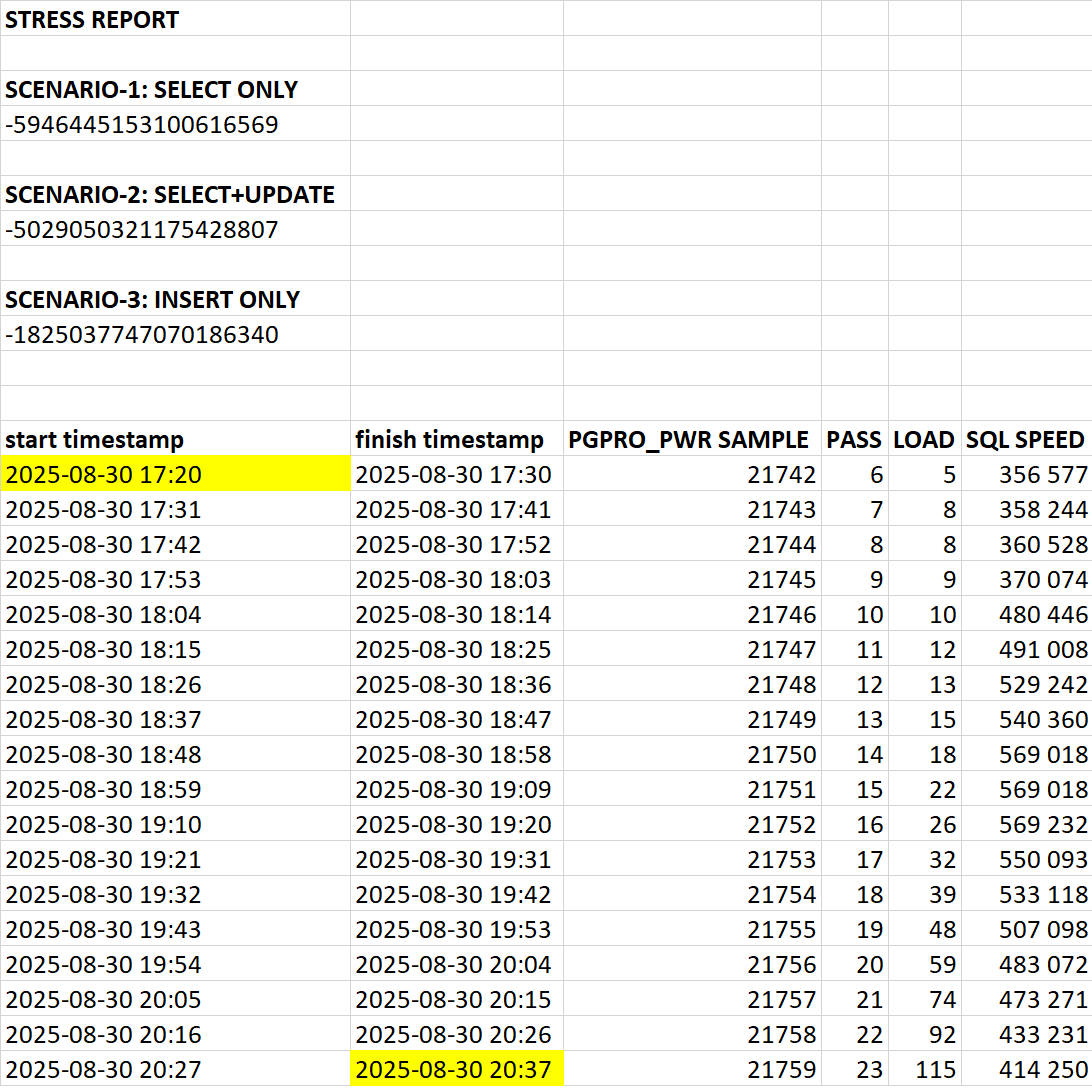Viewport: 1092px width, 1090px height.
Task: Select SQL speed value 433 231
Action: pyautogui.click(x=1027, y=1034)
